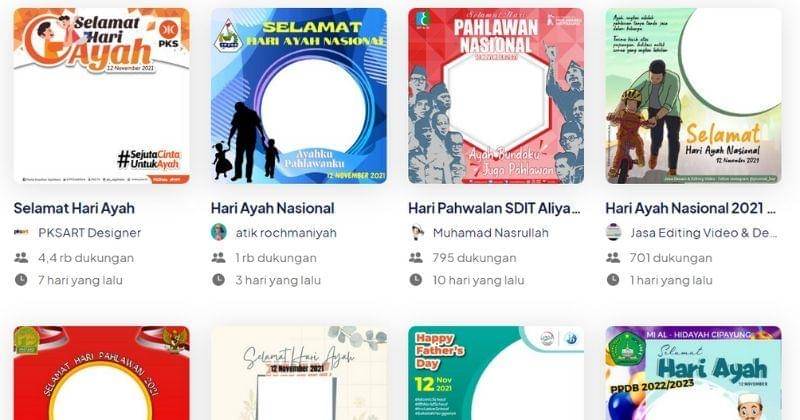This screenshot has width=800, height=420.
Task: Open the Hari Pahwalan SDIT Aliya title link
Action: click(494, 208)
